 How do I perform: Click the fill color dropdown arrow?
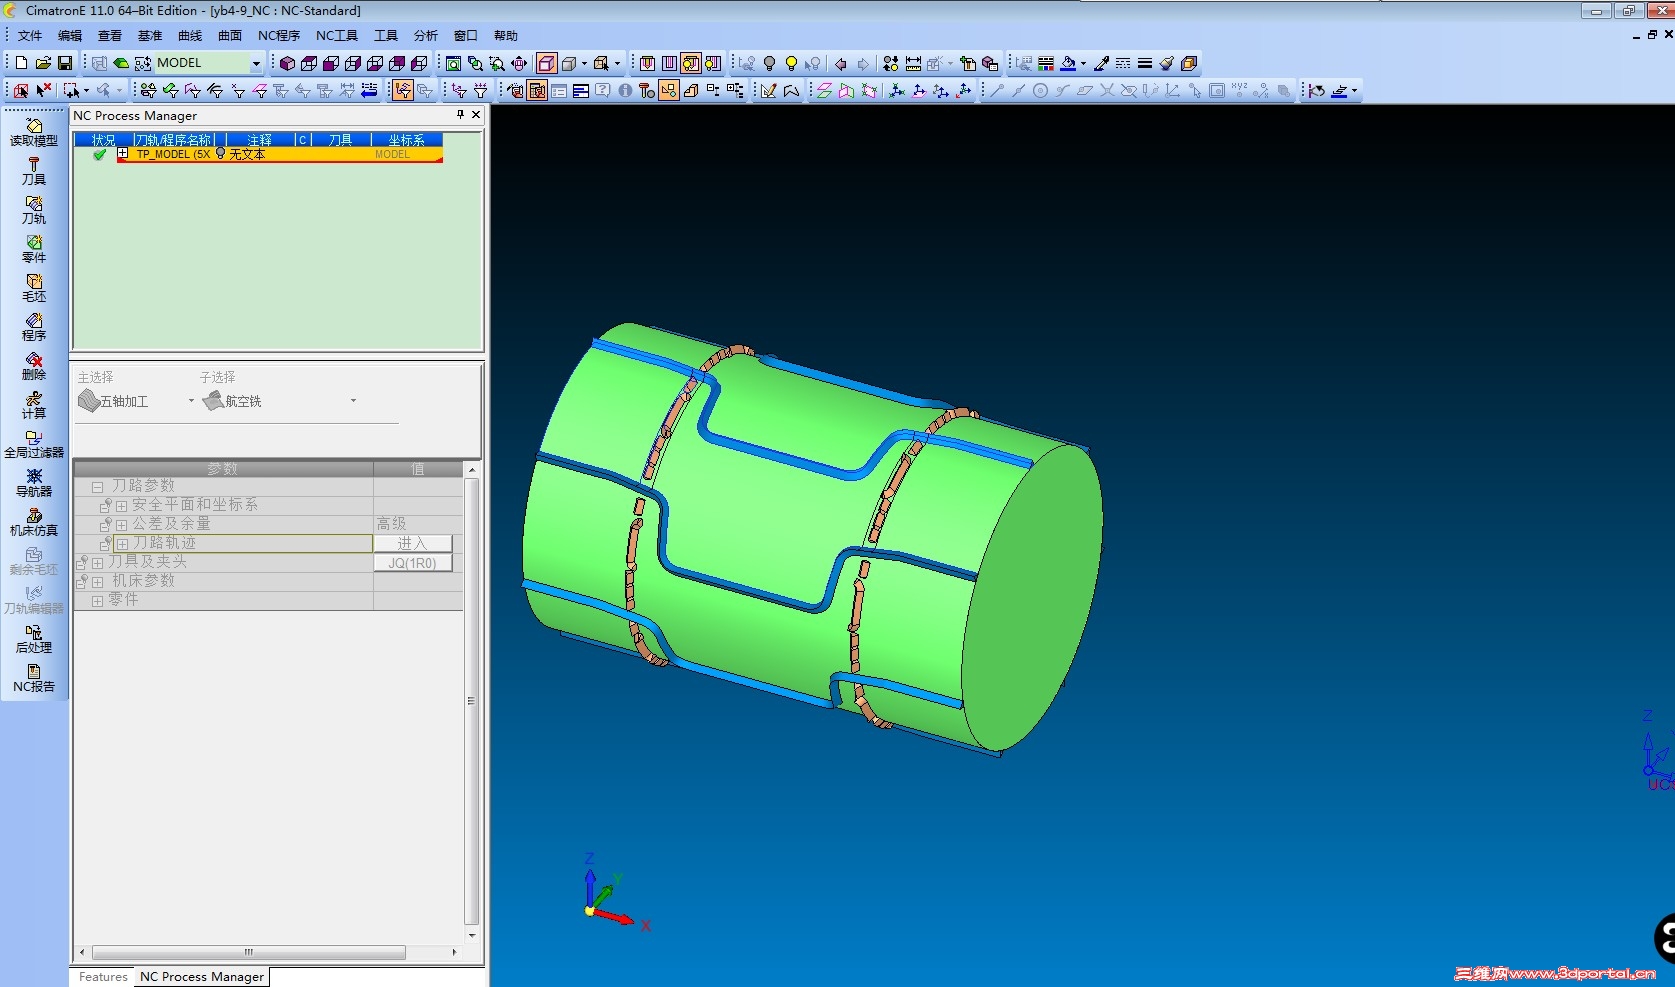1083,63
